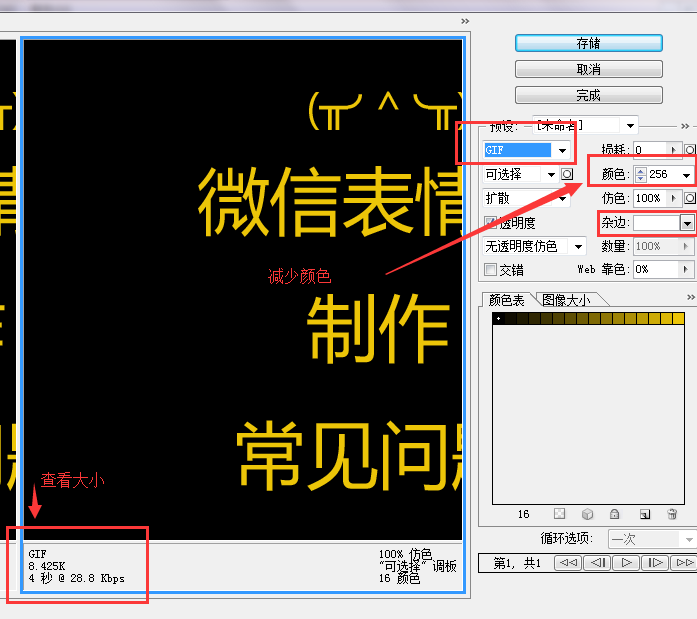This screenshot has height=619, width=697.
Task: Click the optimized GIF preview image
Action: (243, 290)
